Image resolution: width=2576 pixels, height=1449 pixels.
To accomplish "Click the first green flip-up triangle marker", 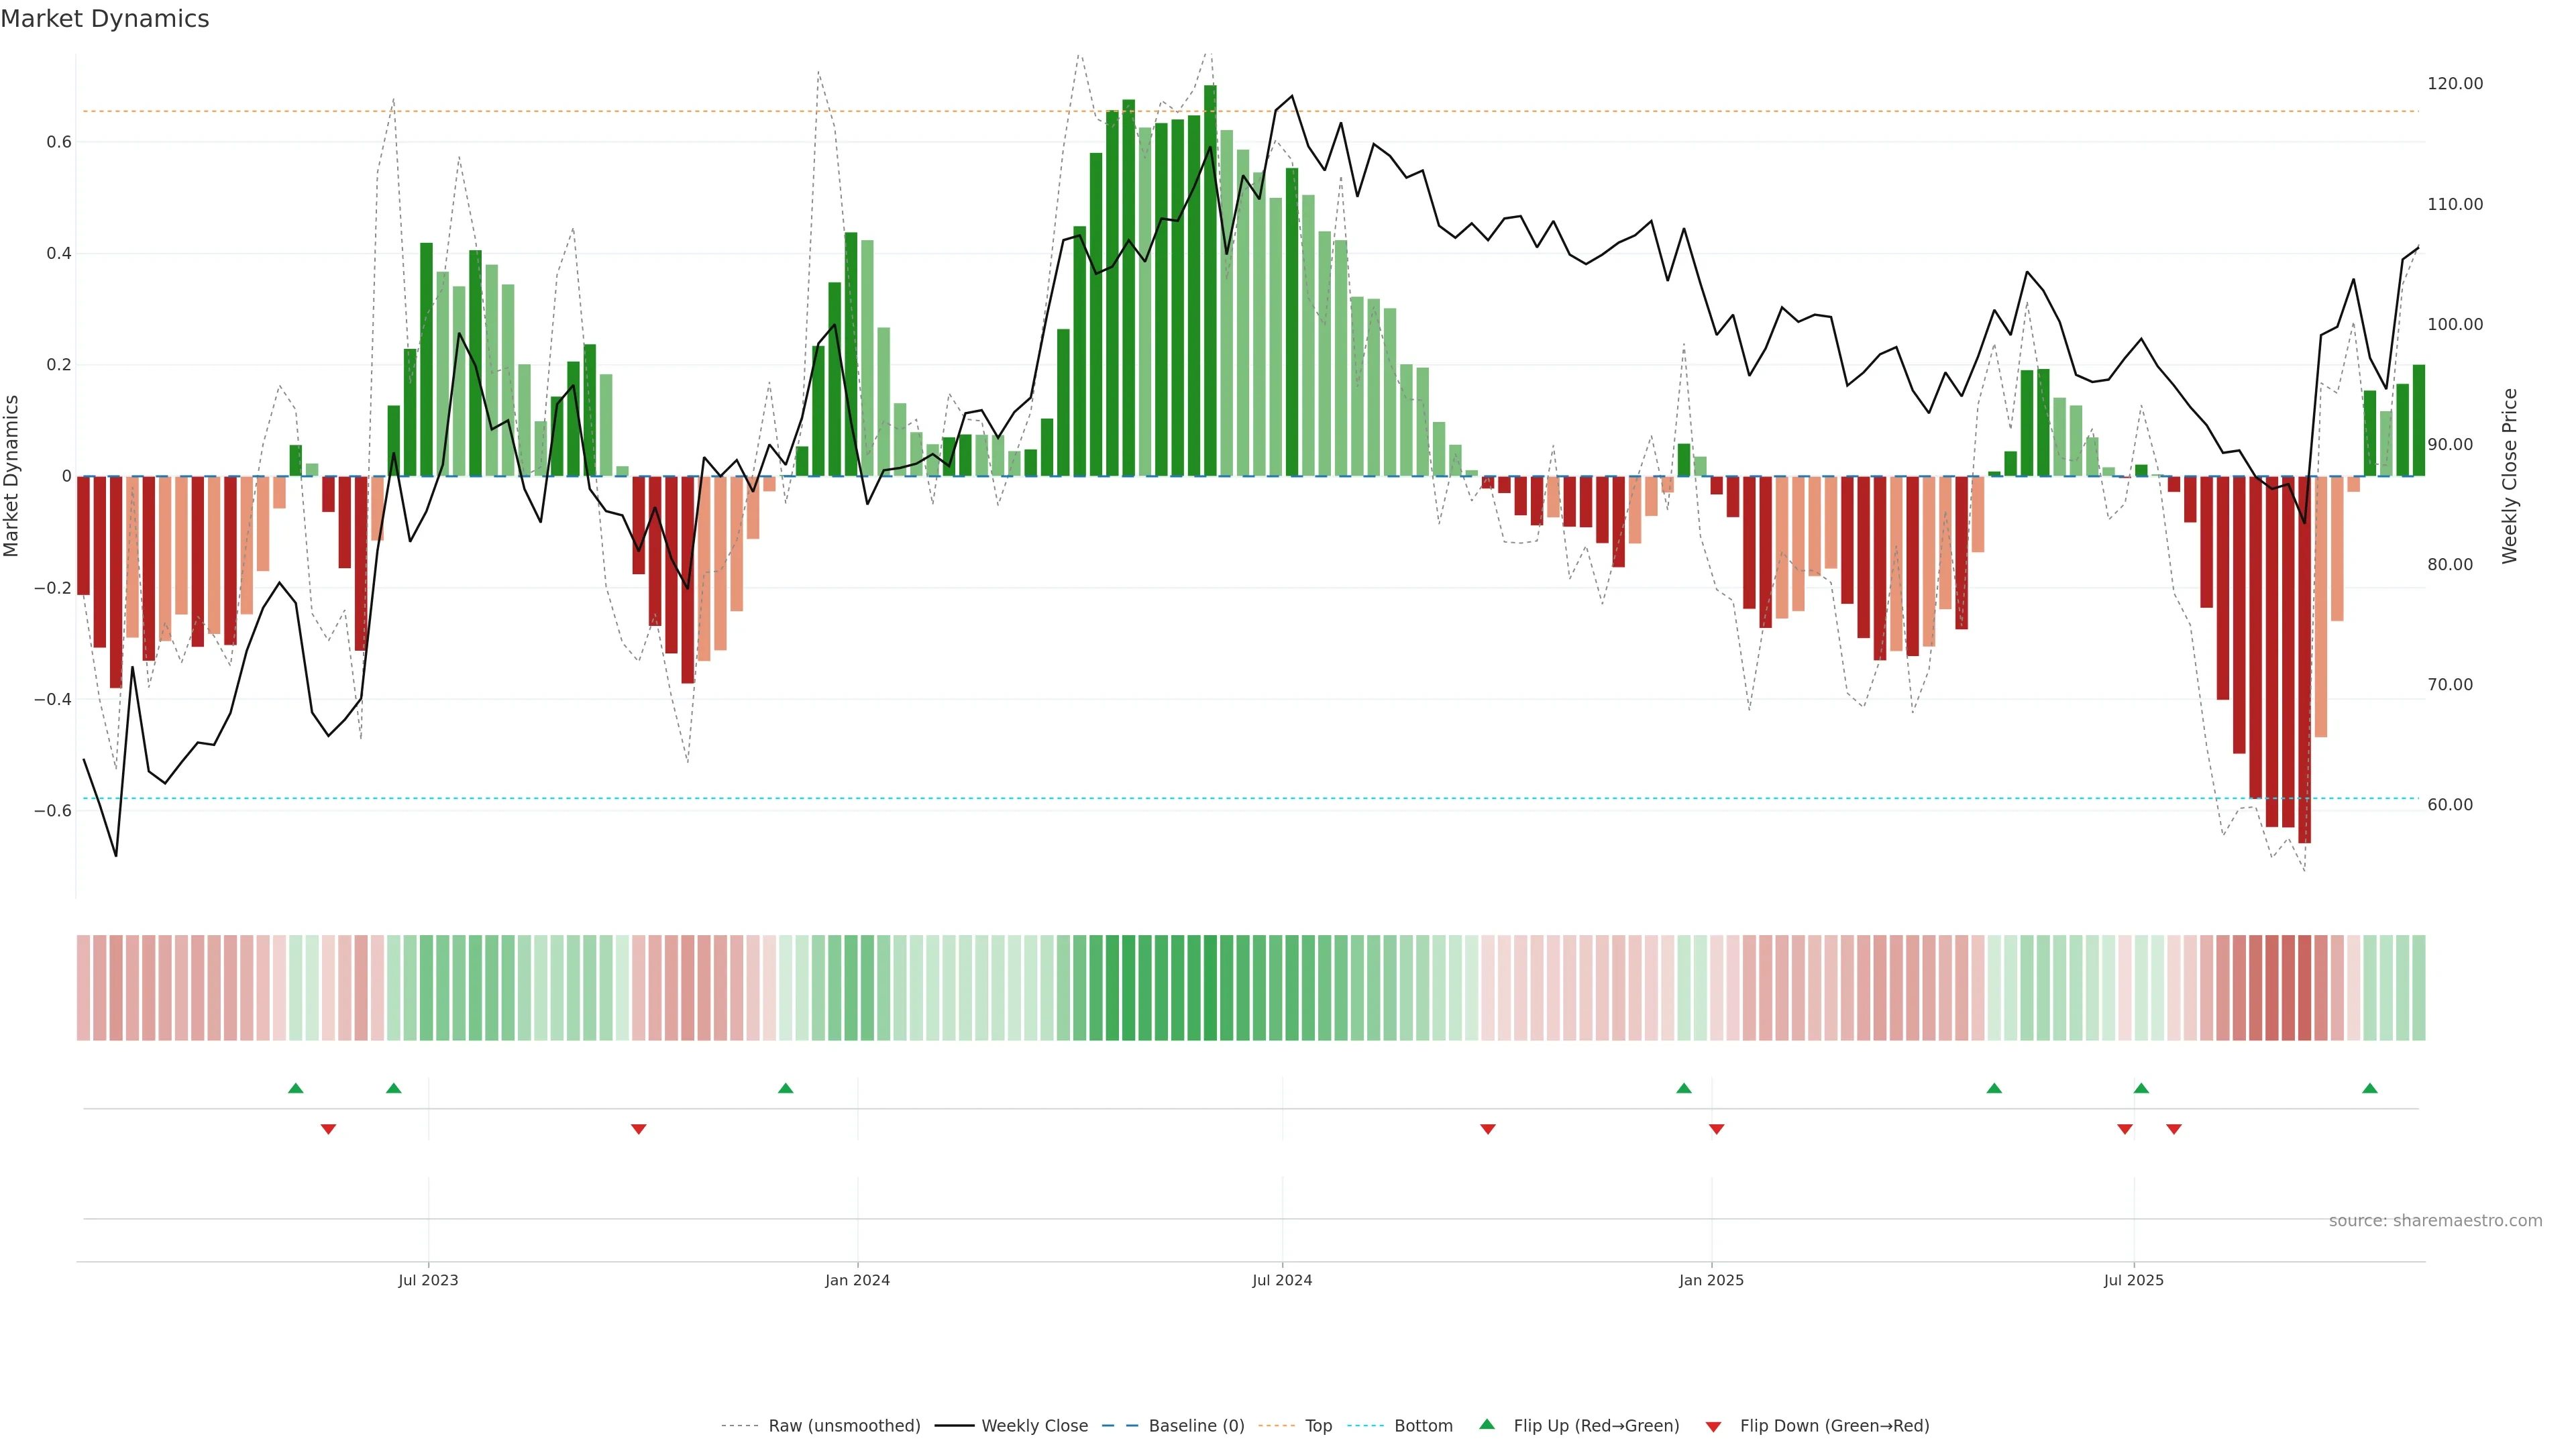I will (x=295, y=1088).
